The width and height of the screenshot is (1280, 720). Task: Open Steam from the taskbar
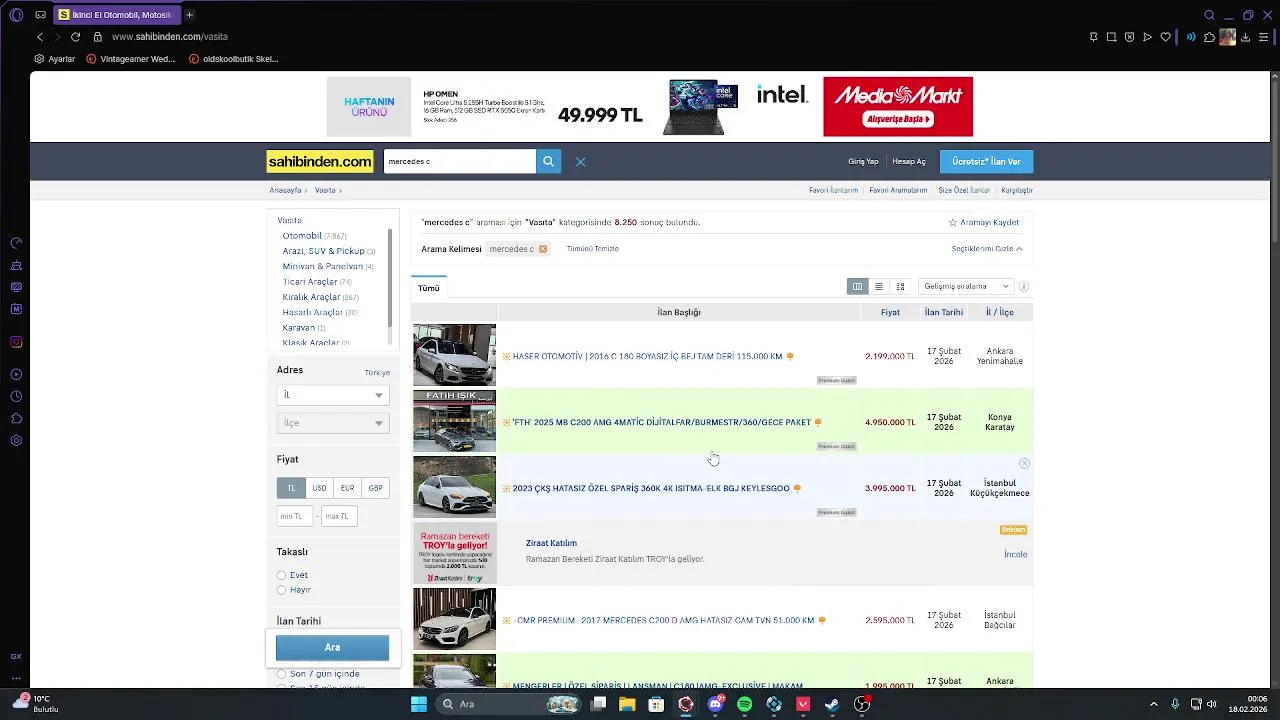(x=832, y=704)
